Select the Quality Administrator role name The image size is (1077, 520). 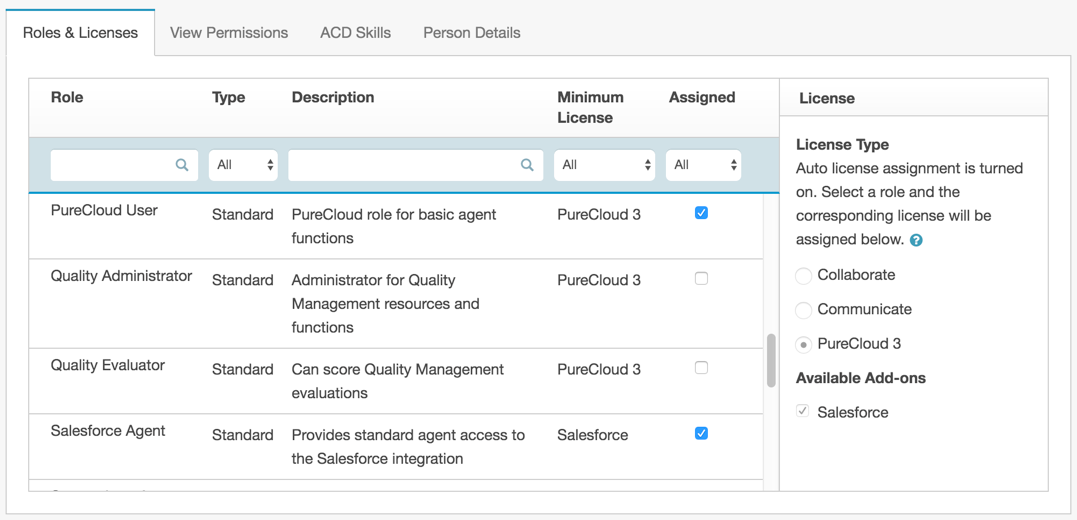122,276
